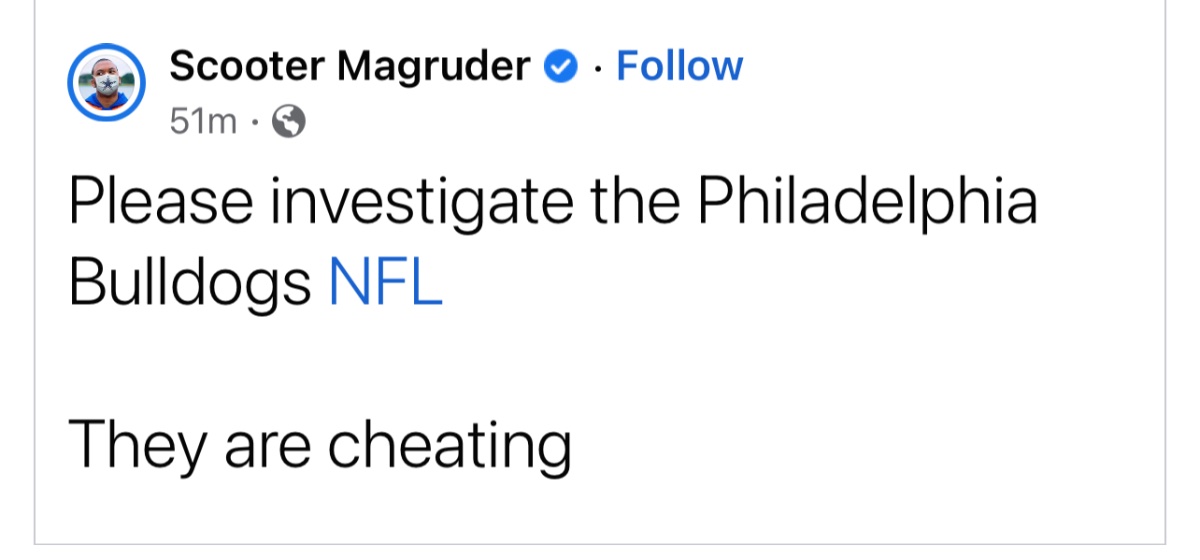This screenshot has width=1200, height=560.
Task: Click the word Please starting the post
Action: coord(161,201)
